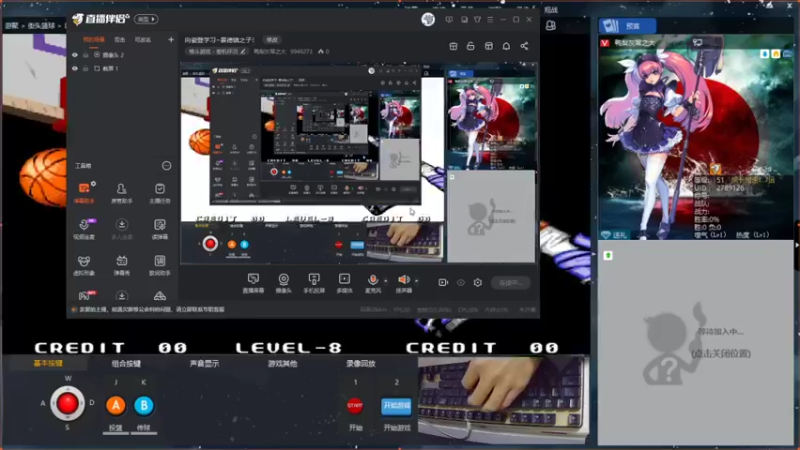Click the empty player seat reading 等待加入中
This screenshot has height=450, width=800.
click(x=696, y=343)
